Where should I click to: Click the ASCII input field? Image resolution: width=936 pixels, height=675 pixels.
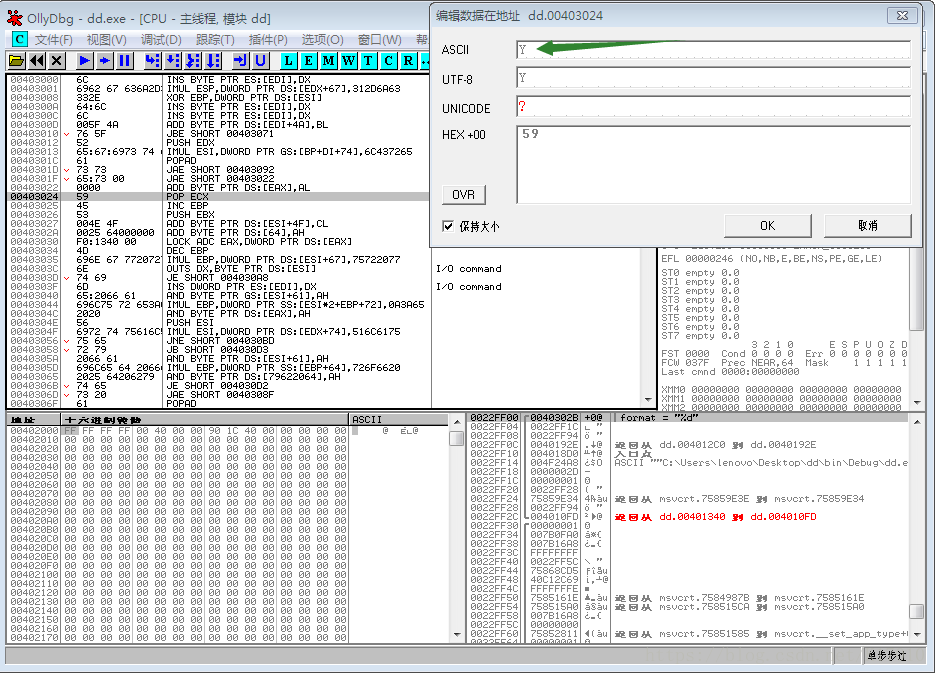(713, 50)
